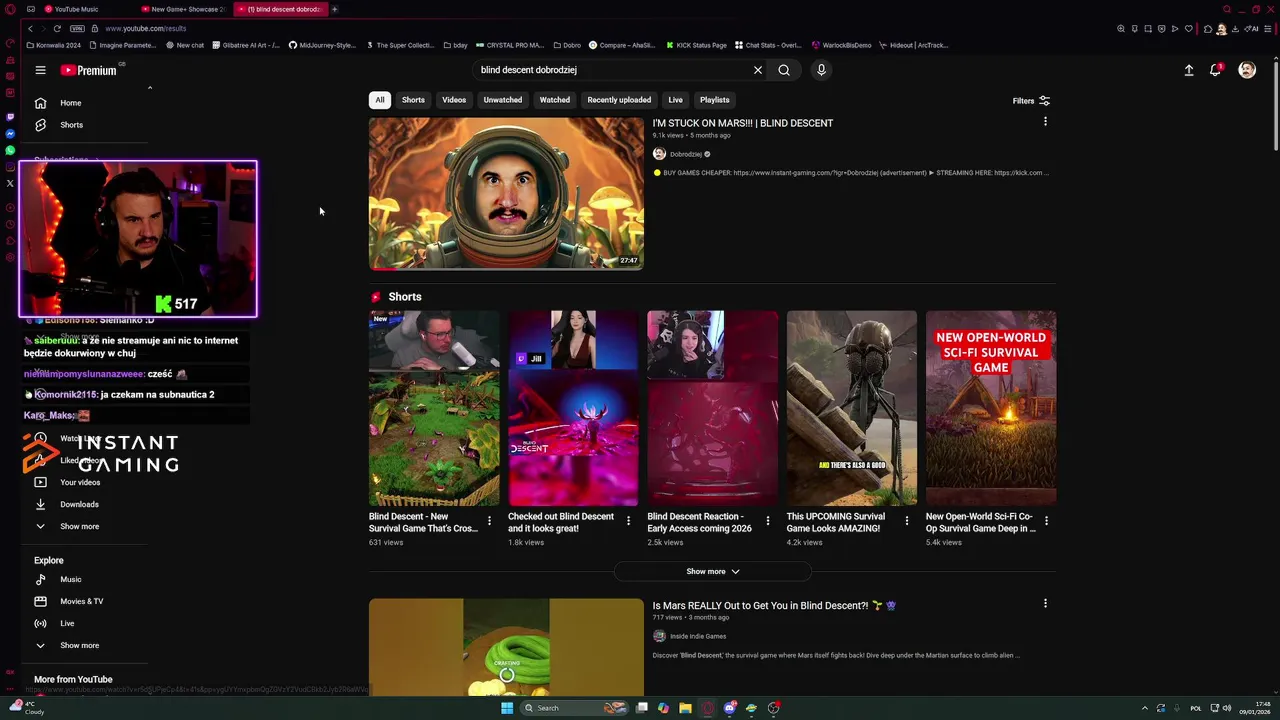Open menu for This UPCOMING Survival Game short
Image resolution: width=1280 pixels, height=720 pixels.
(x=907, y=521)
